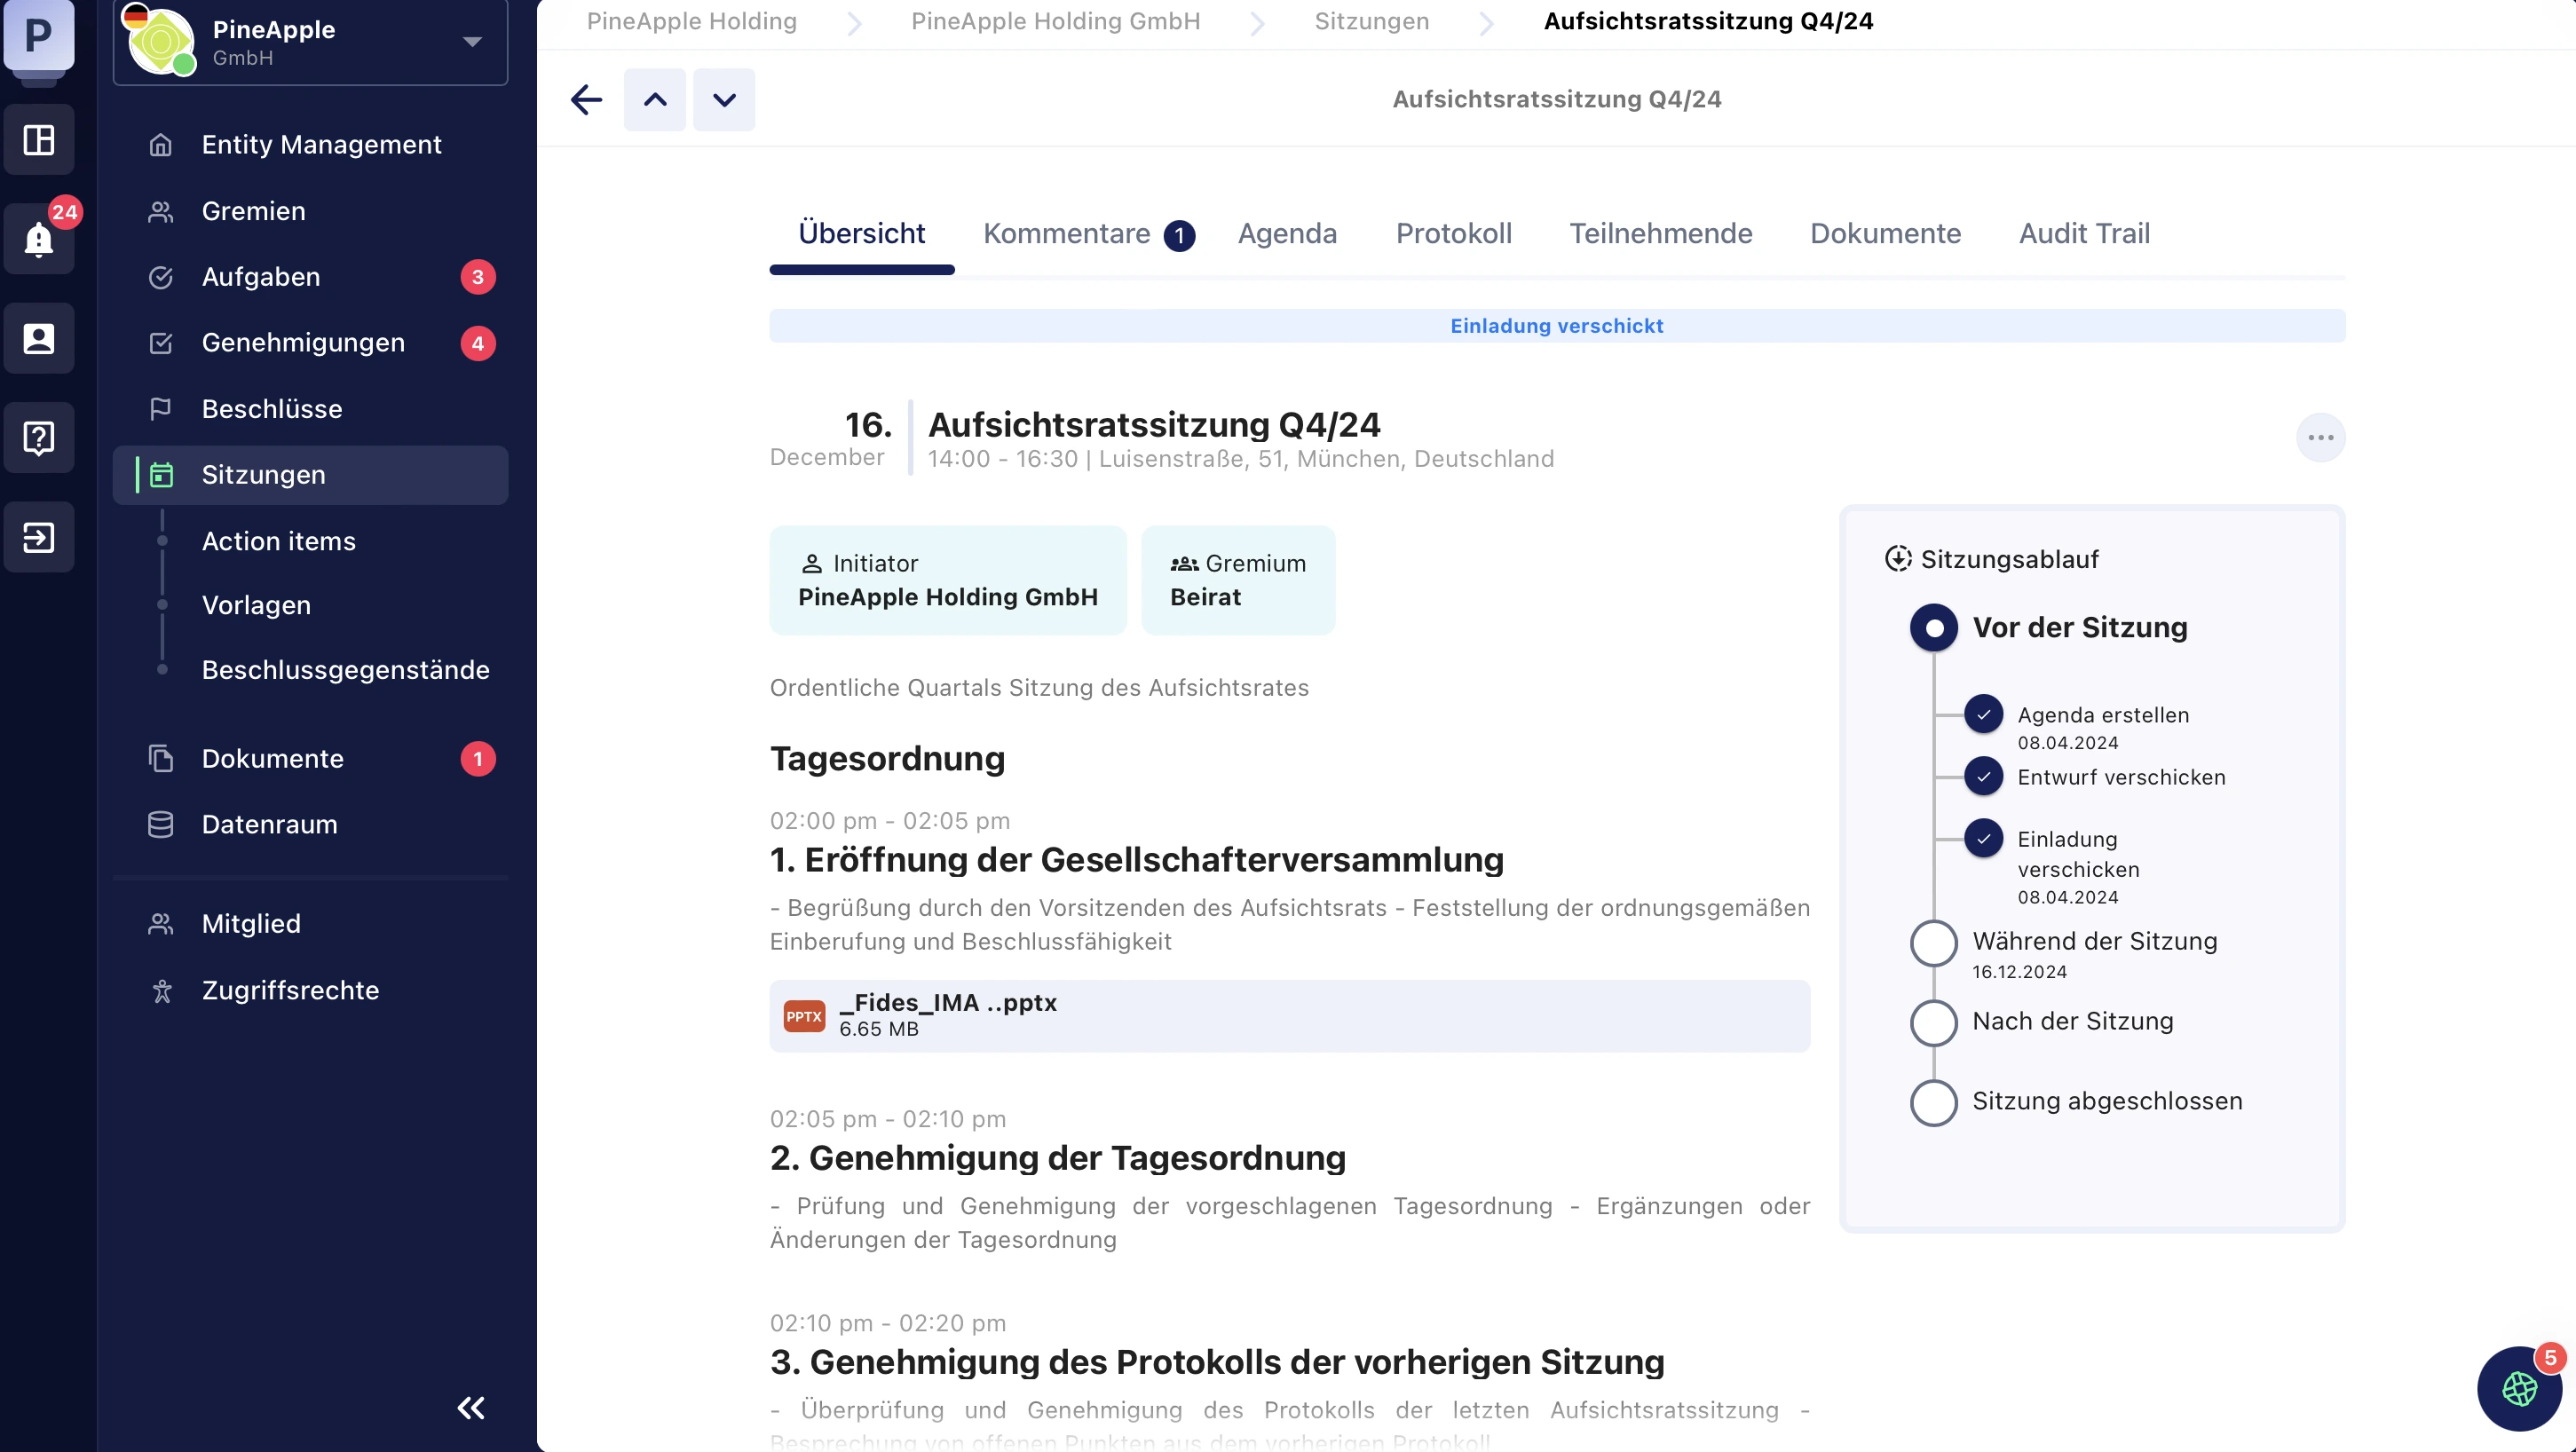The image size is (2576, 1452).
Task: Switch to the Teilnehmende tab
Action: pyautogui.click(x=1660, y=233)
